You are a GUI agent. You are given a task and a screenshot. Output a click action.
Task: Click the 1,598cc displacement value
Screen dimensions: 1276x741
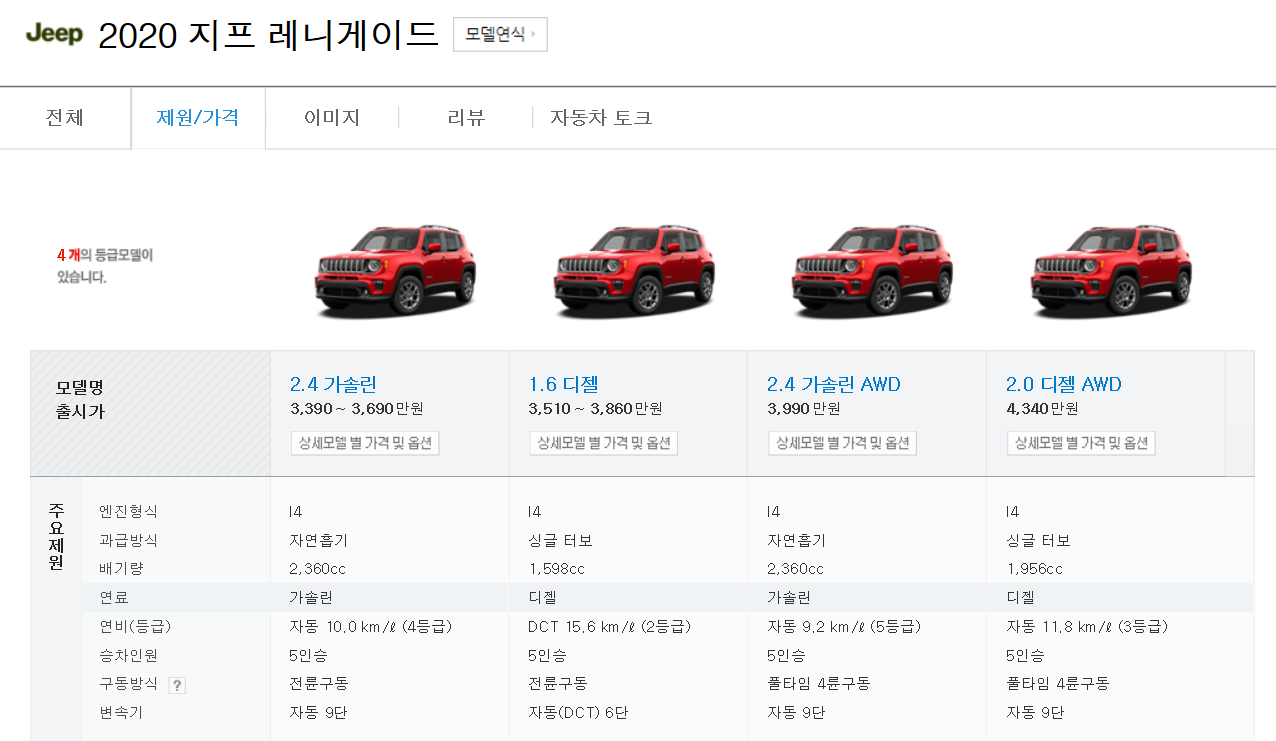click(557, 569)
